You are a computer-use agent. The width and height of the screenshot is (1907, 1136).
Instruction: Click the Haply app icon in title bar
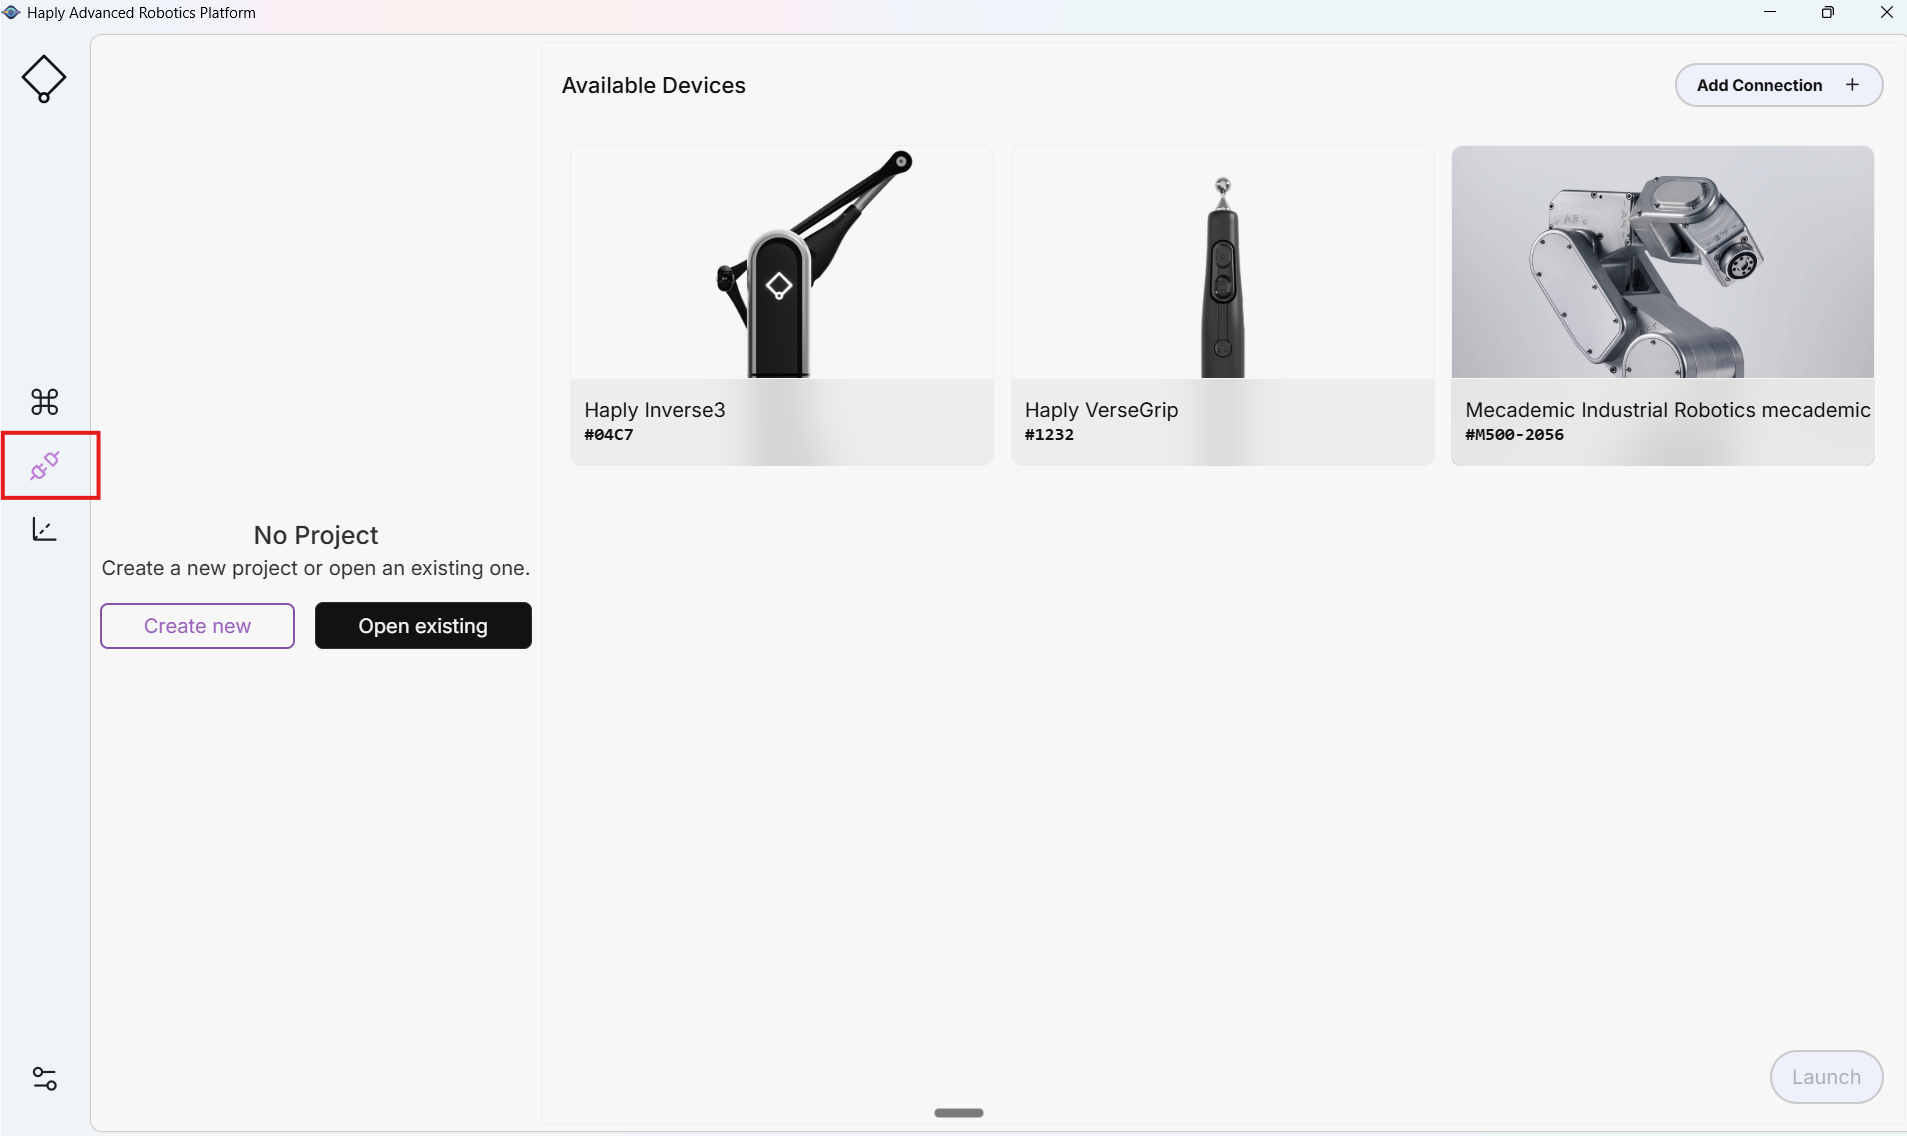12,13
